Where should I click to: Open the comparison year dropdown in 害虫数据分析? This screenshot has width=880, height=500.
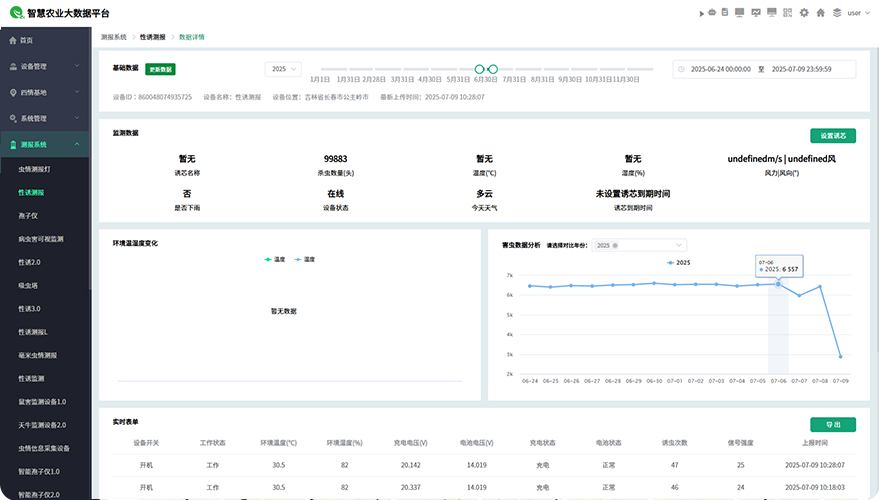638,245
